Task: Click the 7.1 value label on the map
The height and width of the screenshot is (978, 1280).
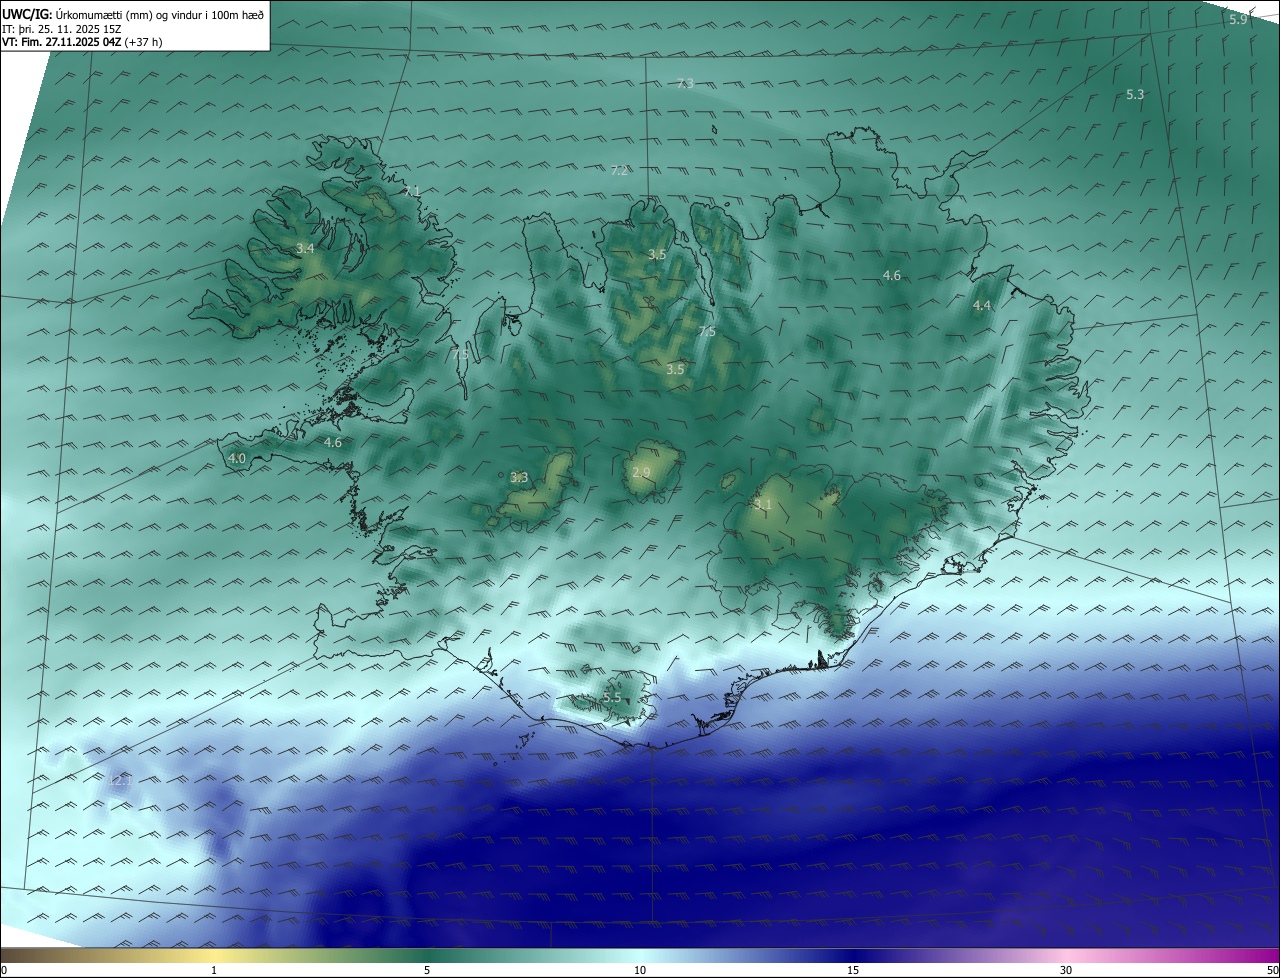Action: click(x=412, y=191)
